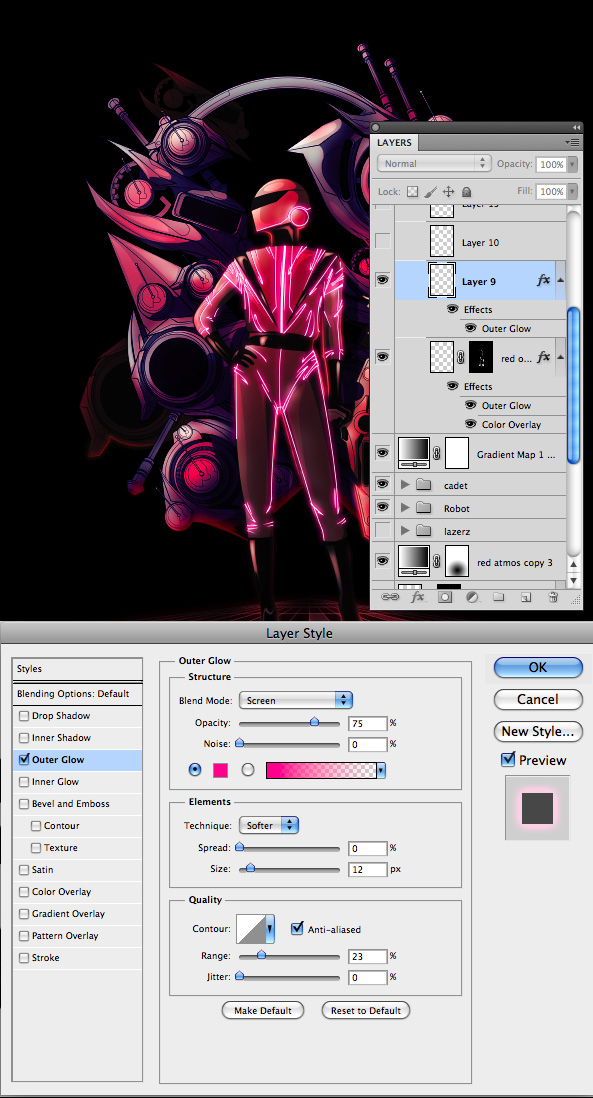The height and width of the screenshot is (1098, 593).
Task: Uncheck the Anti-aliased checkbox
Action: coord(297,929)
